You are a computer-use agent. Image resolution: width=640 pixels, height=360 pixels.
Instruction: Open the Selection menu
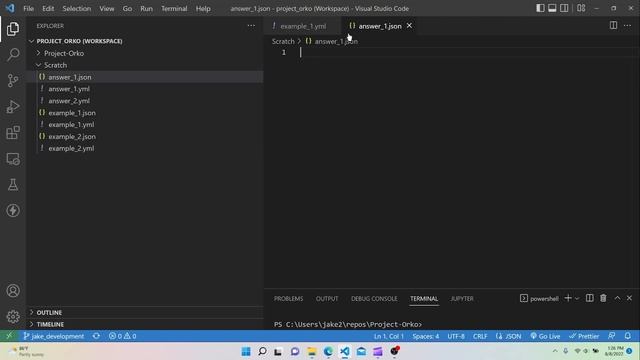point(77,8)
